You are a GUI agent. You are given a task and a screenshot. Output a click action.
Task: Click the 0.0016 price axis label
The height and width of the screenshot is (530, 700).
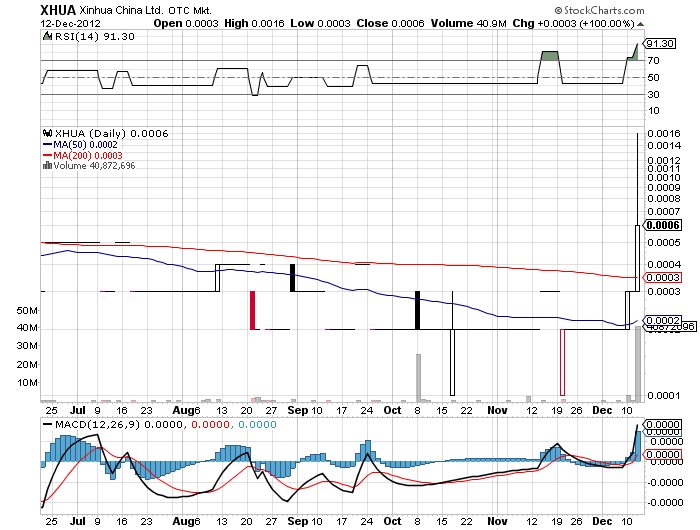pos(664,134)
